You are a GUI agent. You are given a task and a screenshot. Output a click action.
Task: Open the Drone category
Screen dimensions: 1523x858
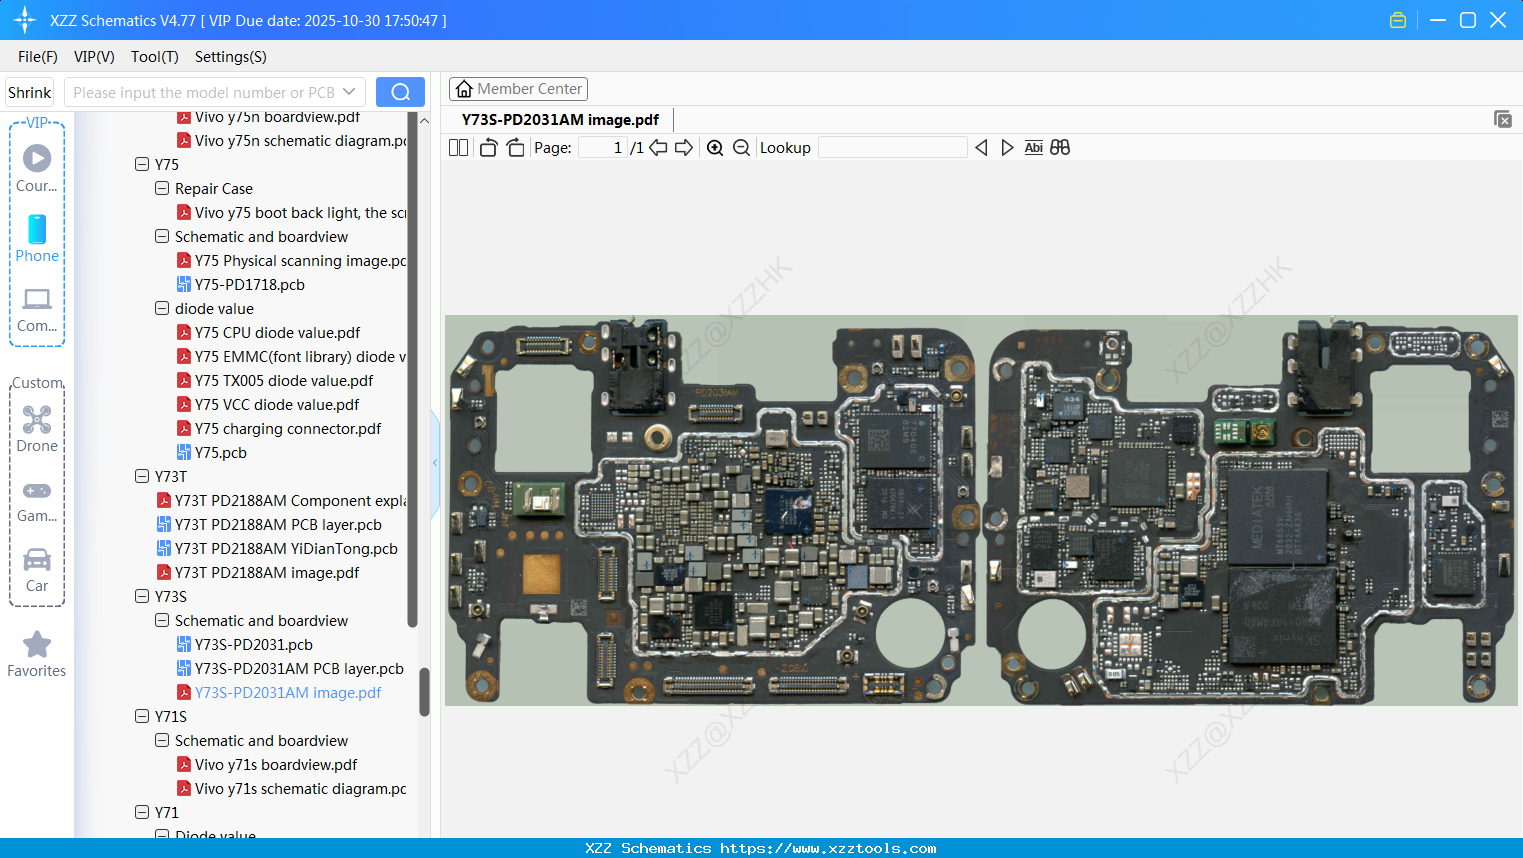coord(37,429)
